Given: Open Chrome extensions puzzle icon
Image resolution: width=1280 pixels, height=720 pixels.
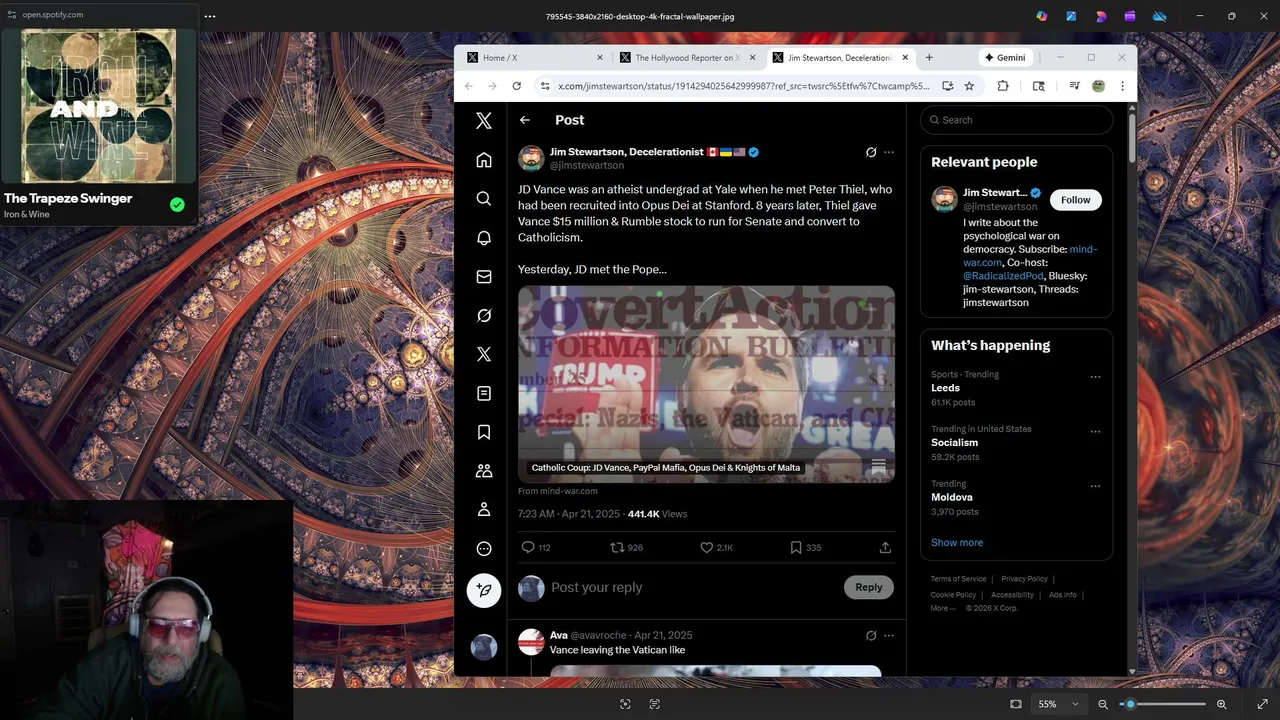Looking at the screenshot, I should 1003,86.
